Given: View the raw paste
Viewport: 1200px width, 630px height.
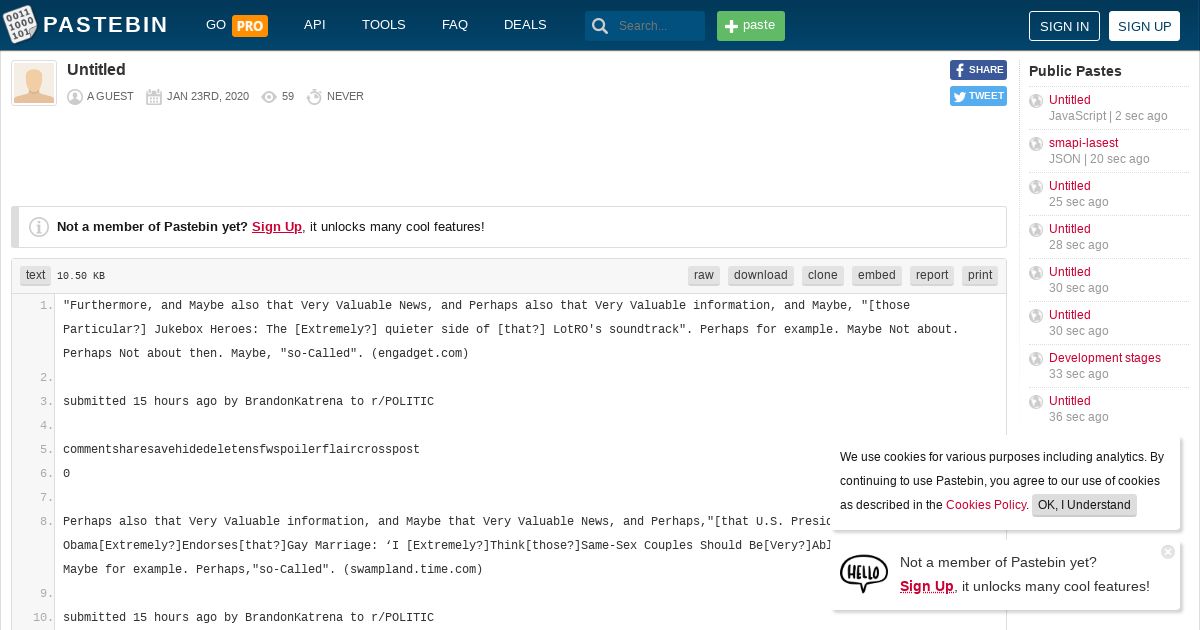Looking at the screenshot, I should pos(704,275).
